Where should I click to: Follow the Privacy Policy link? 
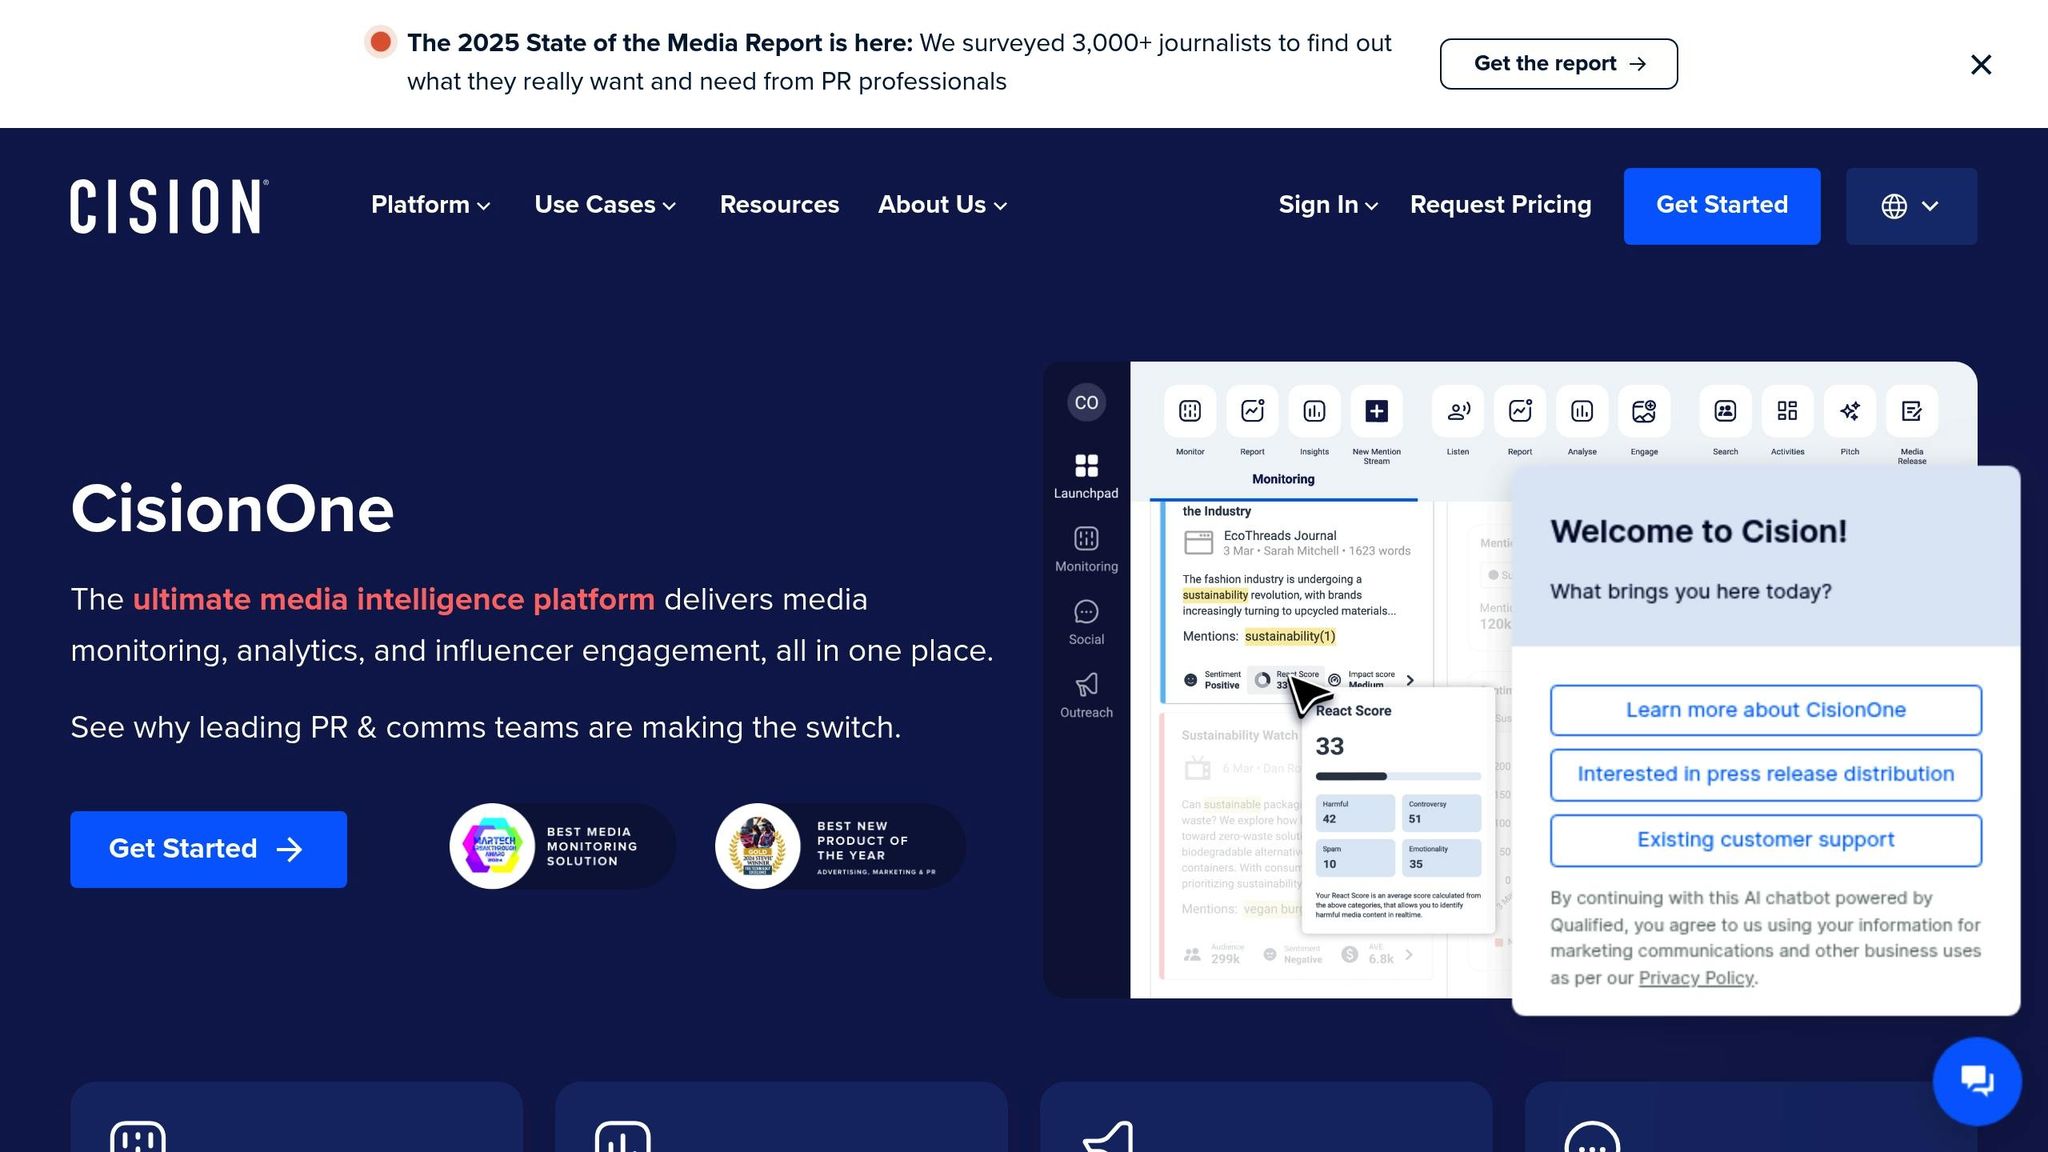(x=1696, y=978)
